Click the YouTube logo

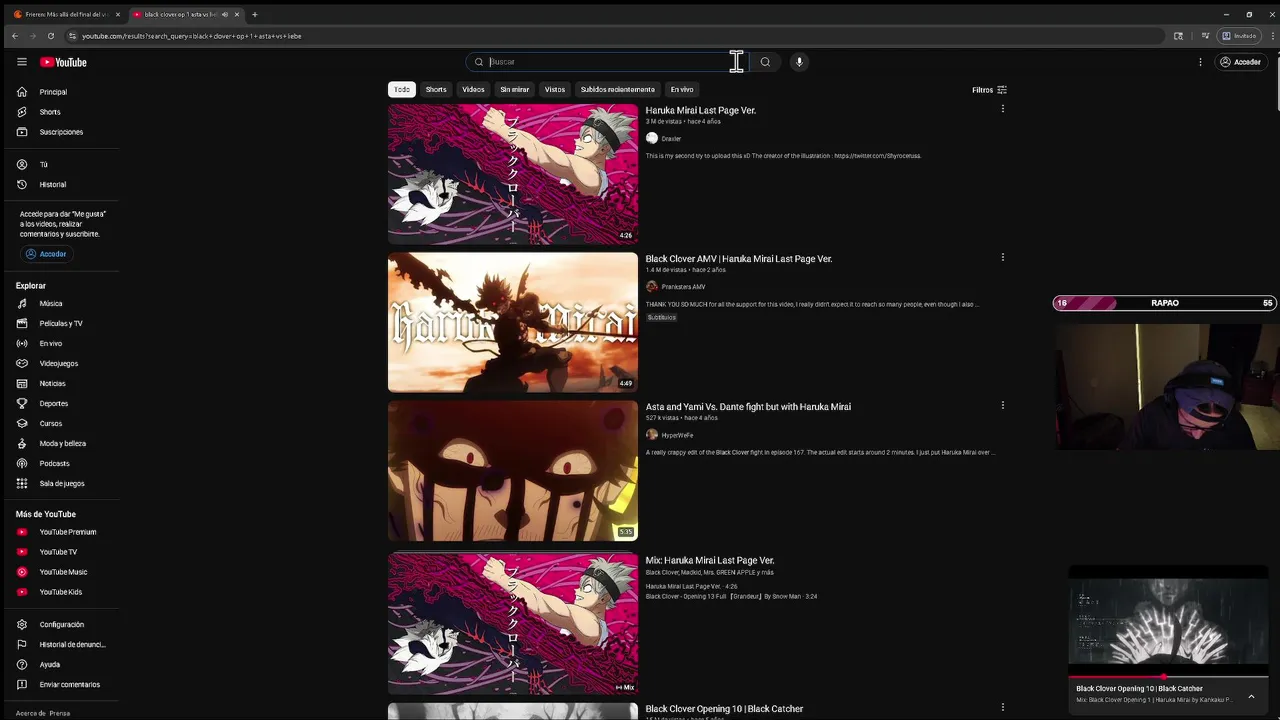63,62
